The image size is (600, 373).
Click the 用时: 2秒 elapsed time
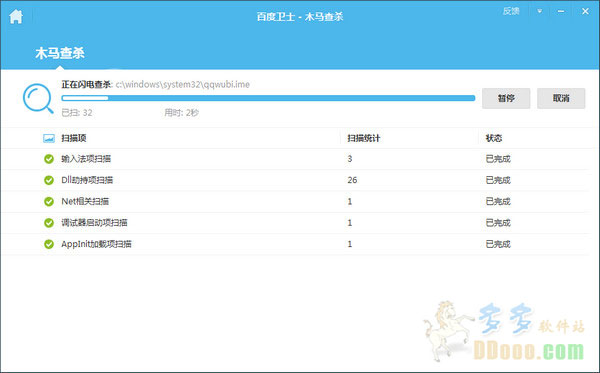[x=182, y=112]
